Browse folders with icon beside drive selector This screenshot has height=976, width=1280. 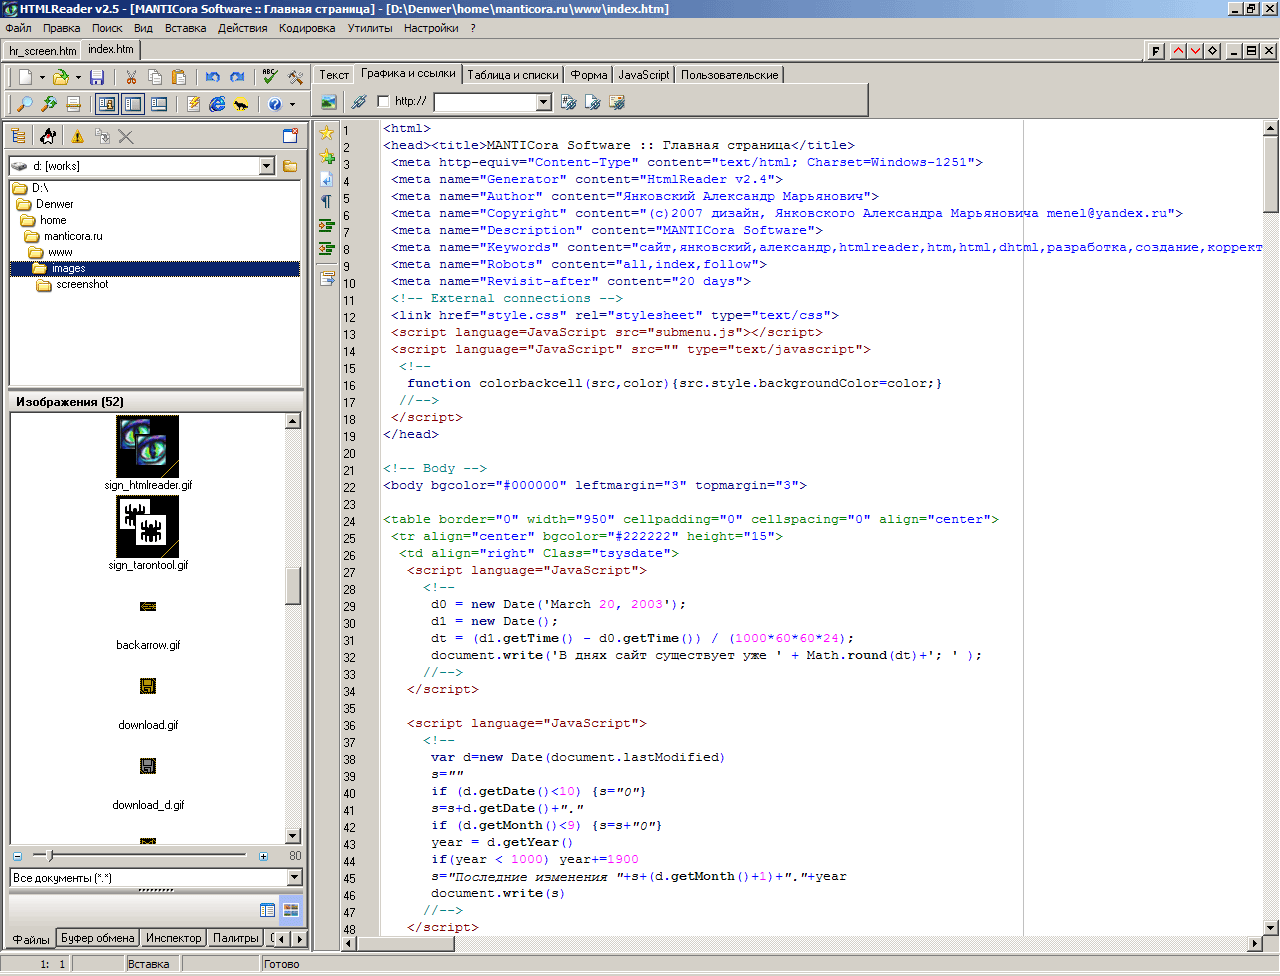290,166
